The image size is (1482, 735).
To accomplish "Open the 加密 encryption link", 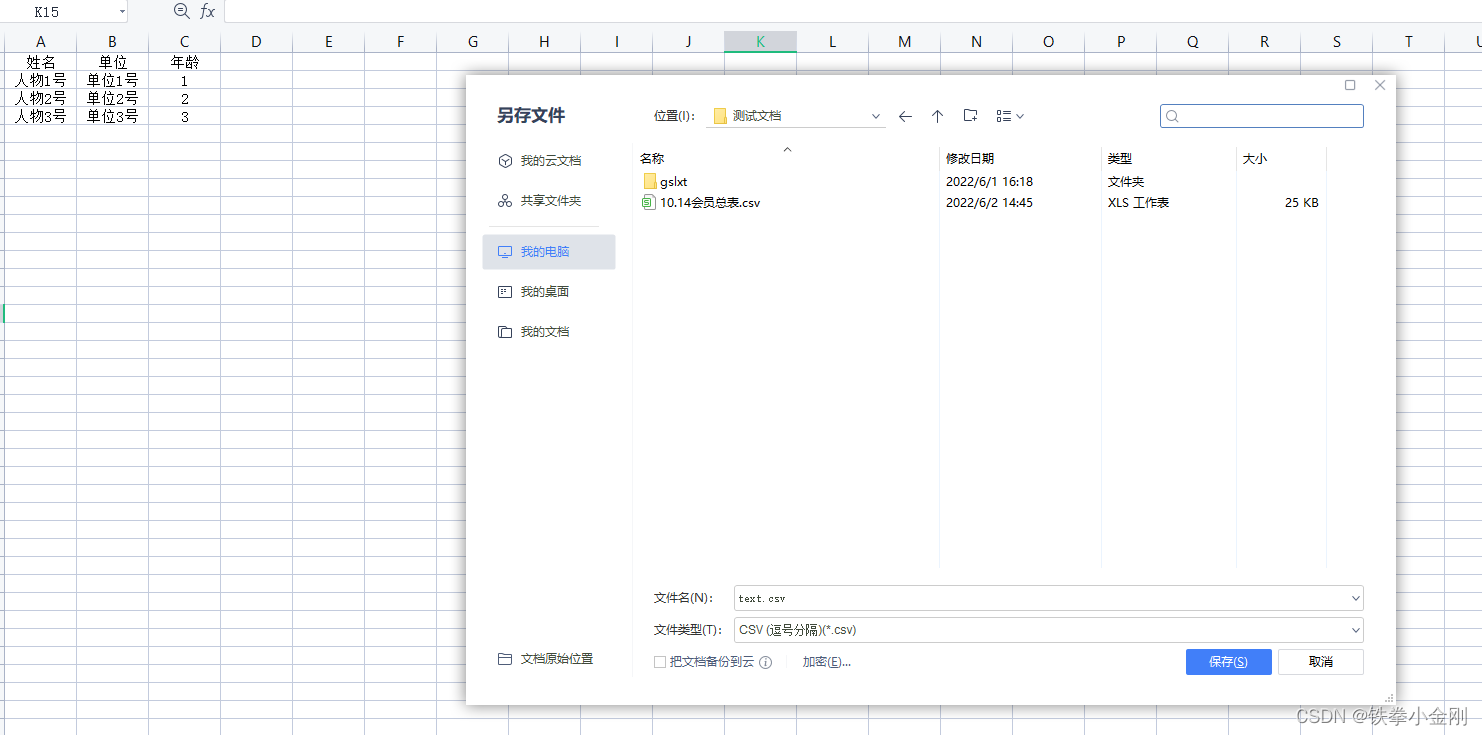I will pos(826,661).
